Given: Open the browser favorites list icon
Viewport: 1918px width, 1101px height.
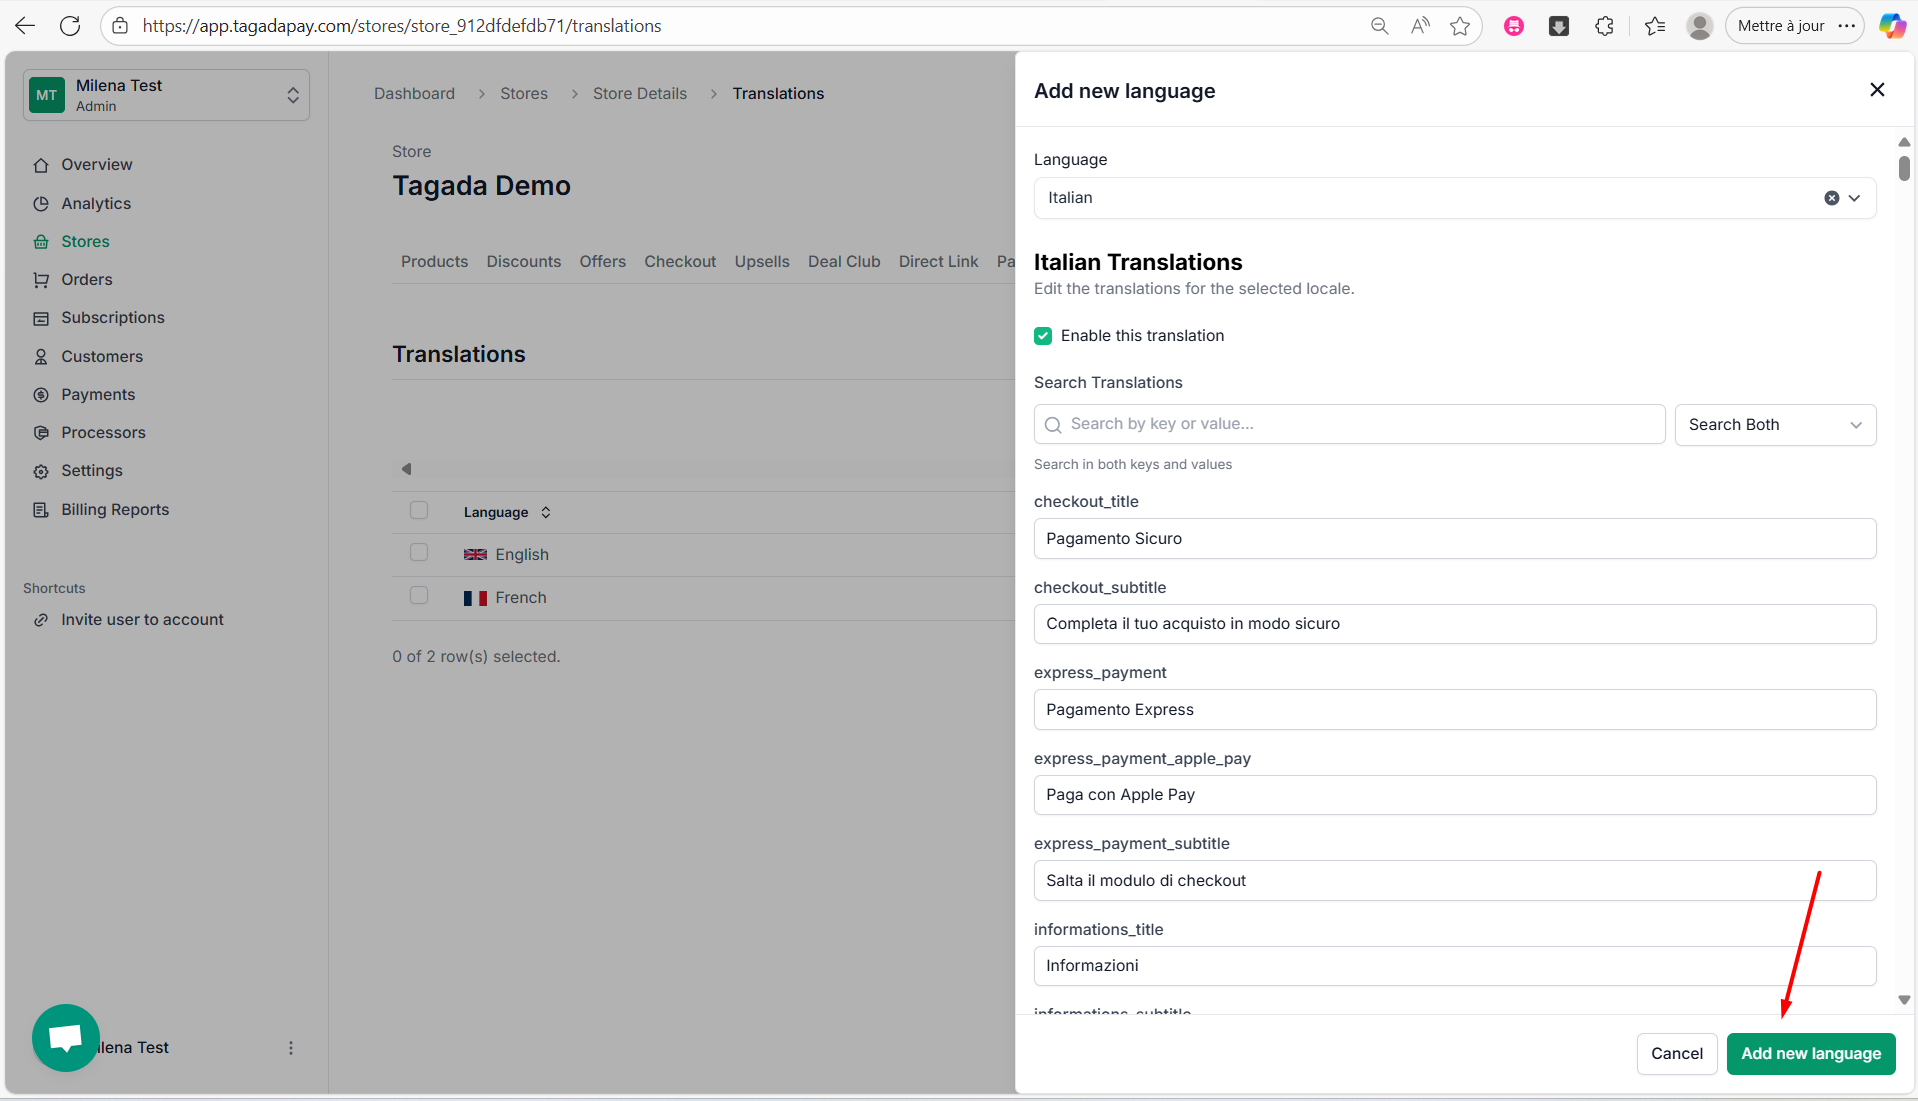Looking at the screenshot, I should pos(1655,26).
